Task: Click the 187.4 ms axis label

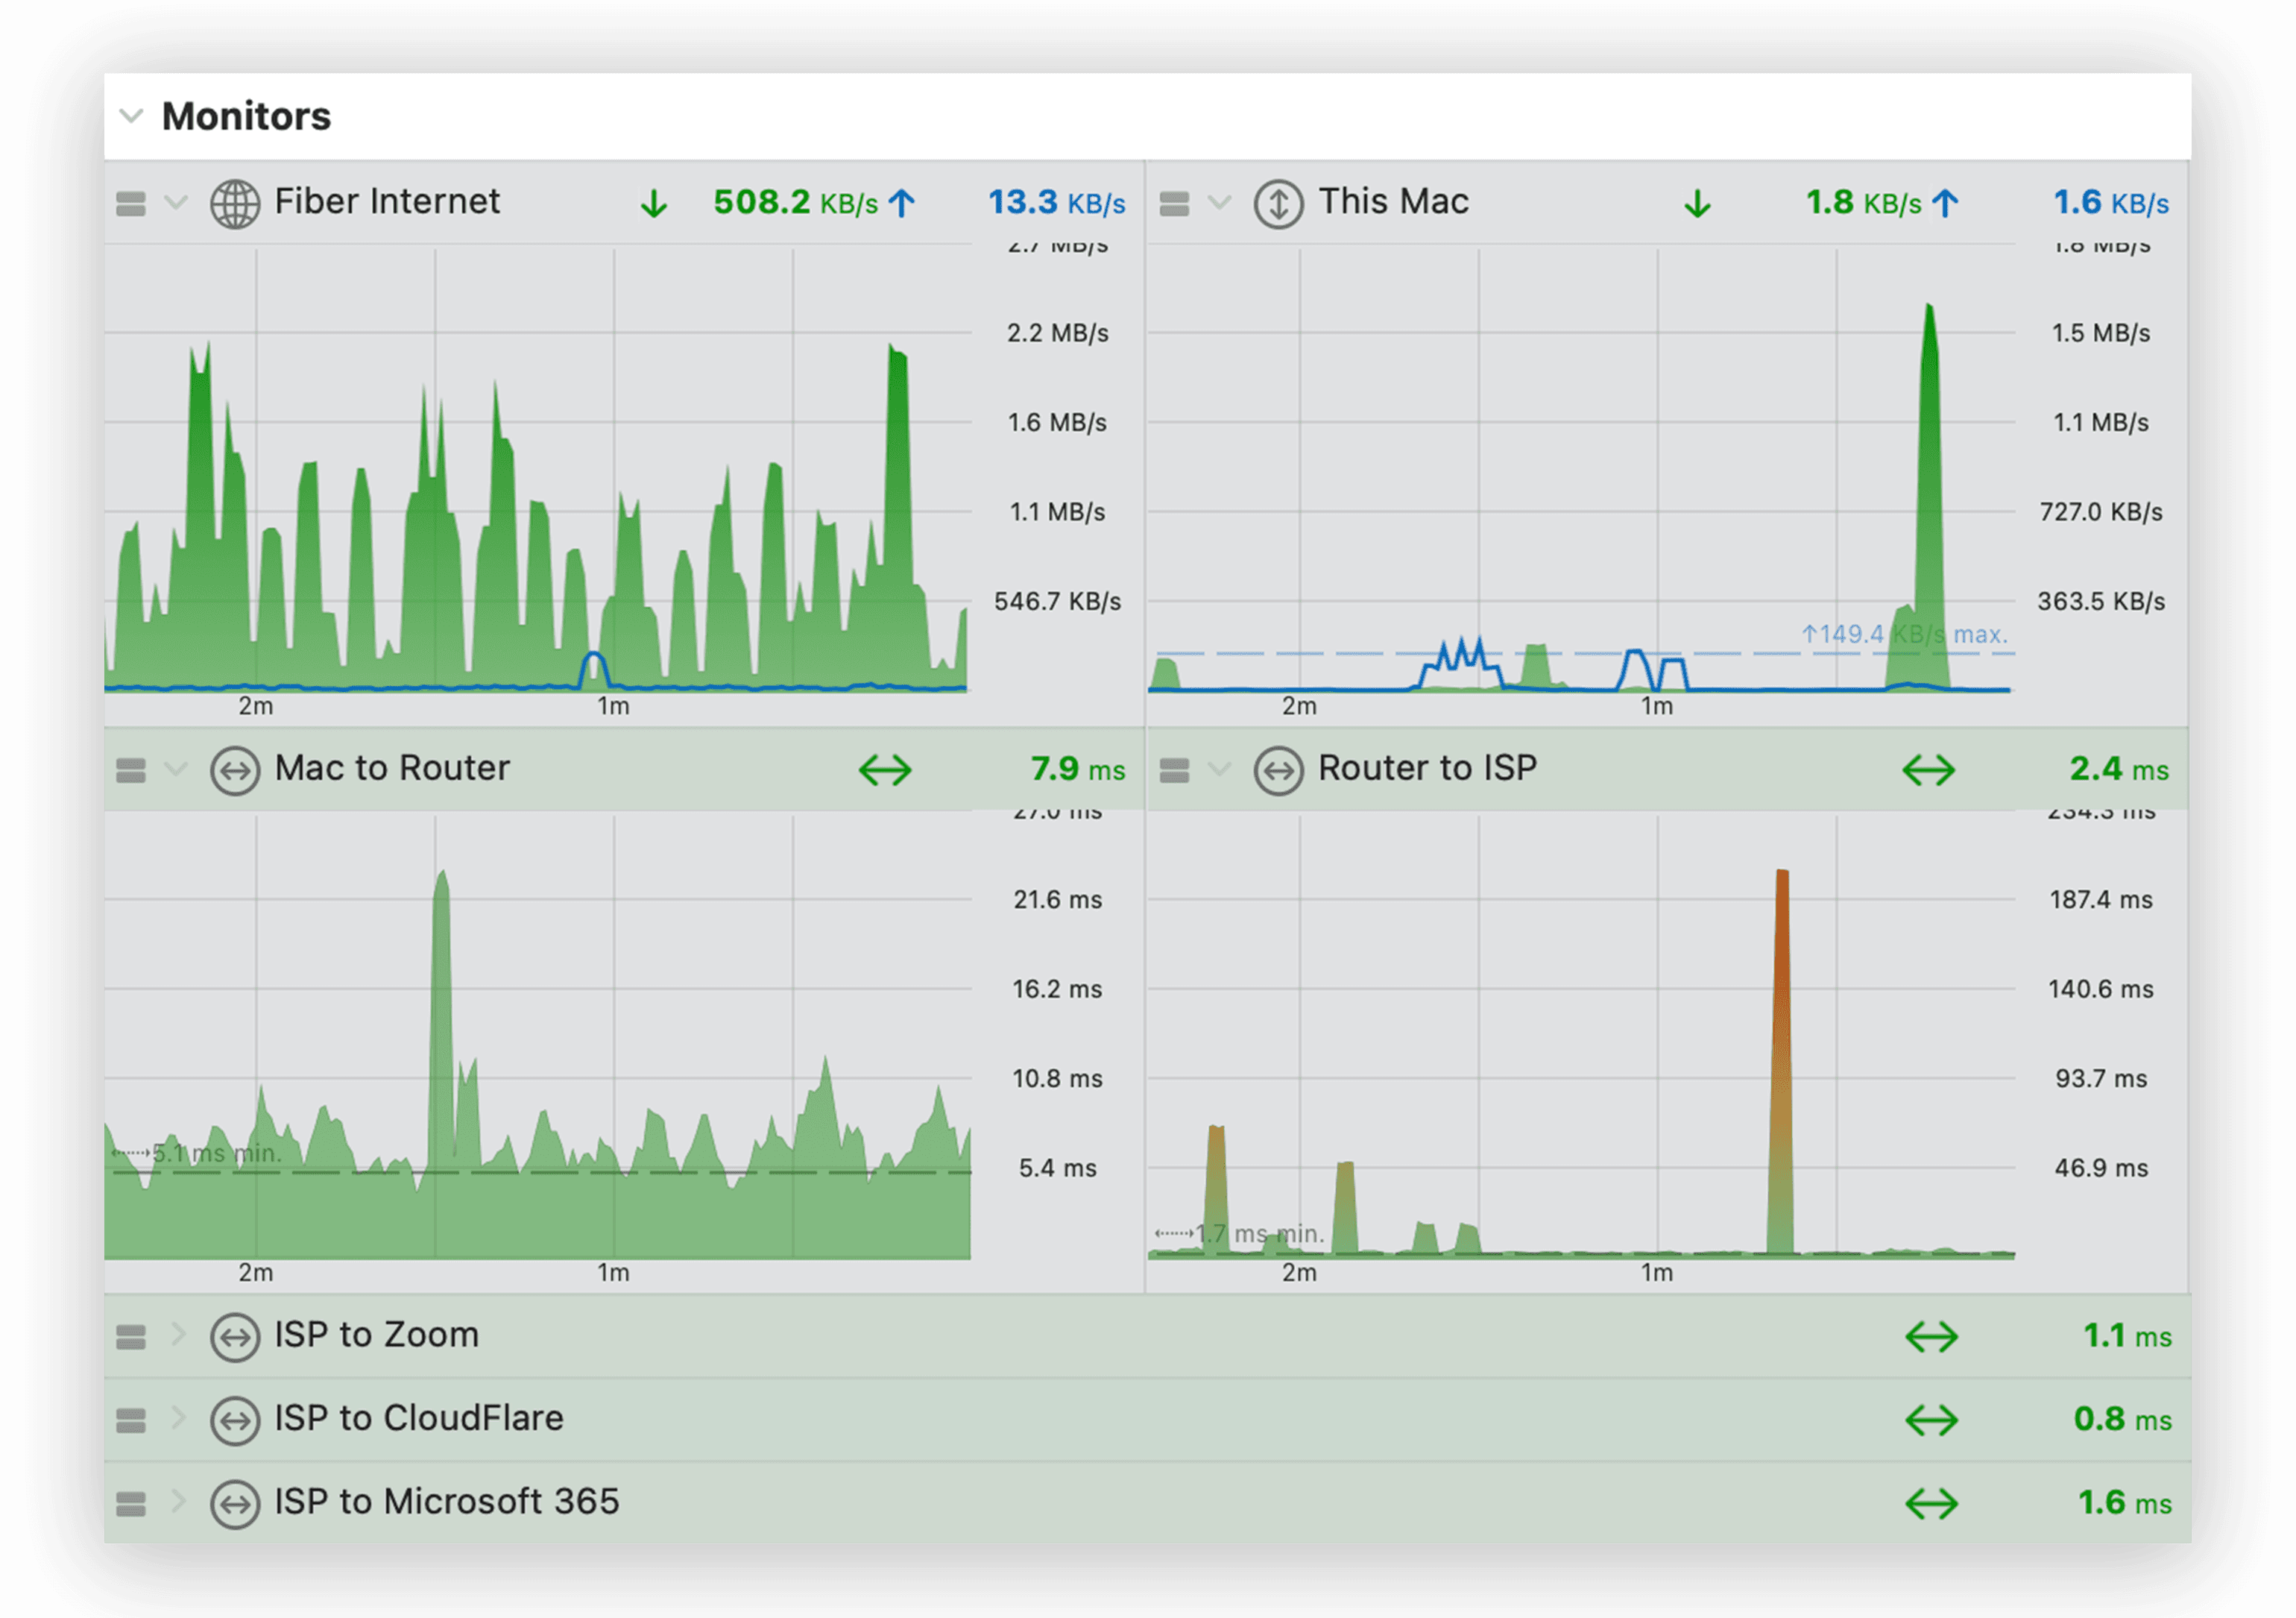Action: (2100, 900)
